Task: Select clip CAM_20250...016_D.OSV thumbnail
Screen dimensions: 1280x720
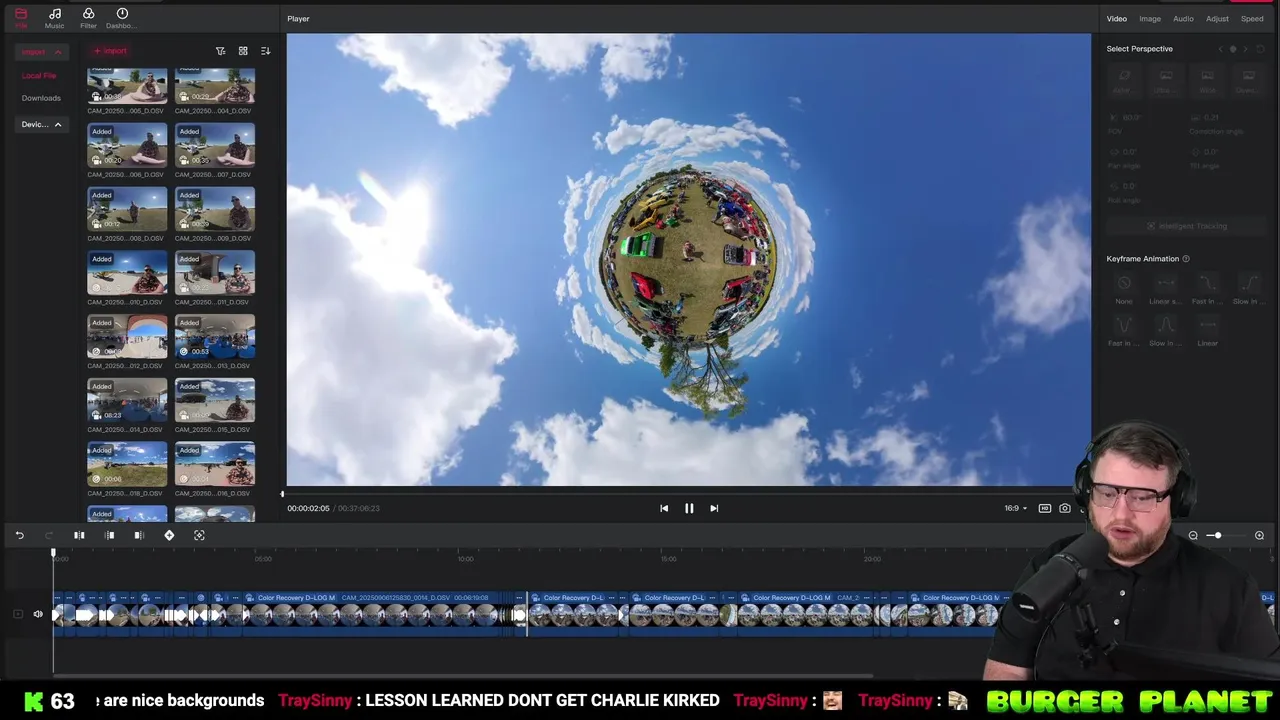Action: pyautogui.click(x=215, y=464)
